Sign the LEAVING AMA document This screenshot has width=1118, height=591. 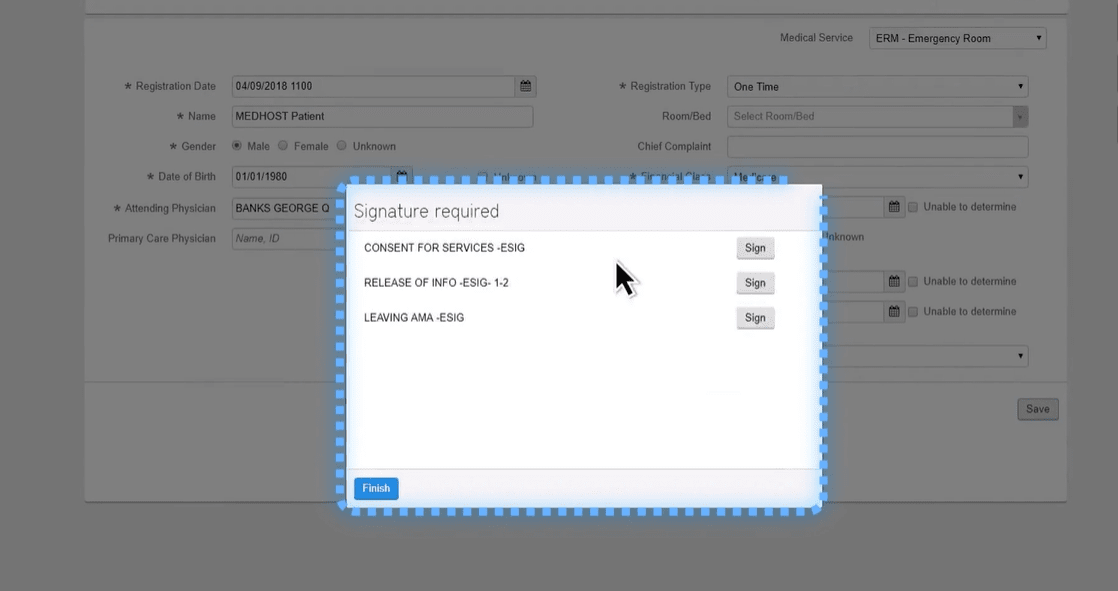point(755,317)
